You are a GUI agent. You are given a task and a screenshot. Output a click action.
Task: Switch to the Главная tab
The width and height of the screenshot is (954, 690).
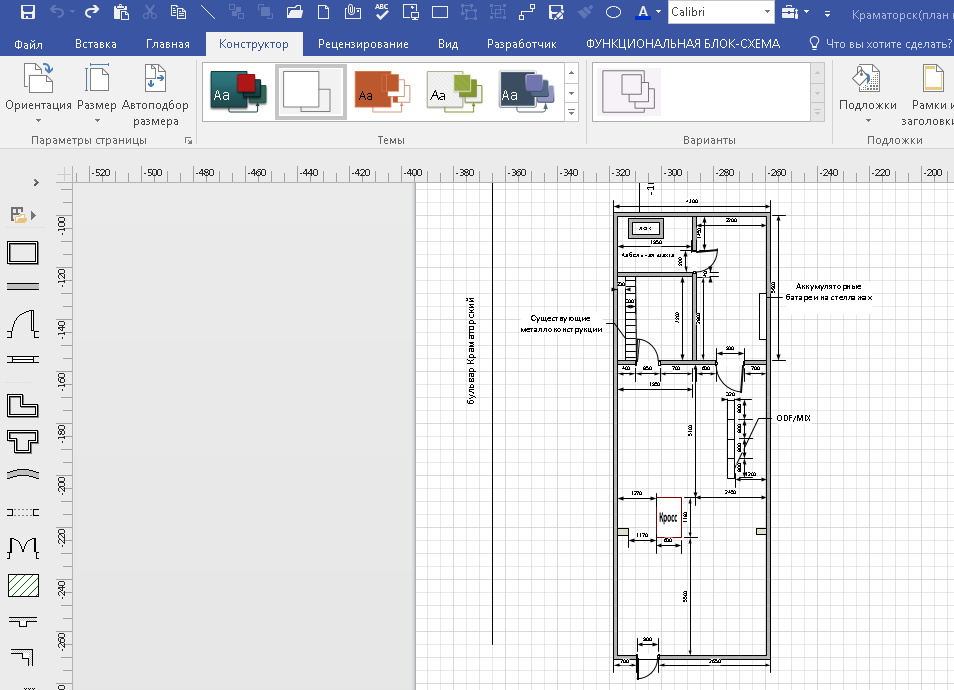coord(168,44)
